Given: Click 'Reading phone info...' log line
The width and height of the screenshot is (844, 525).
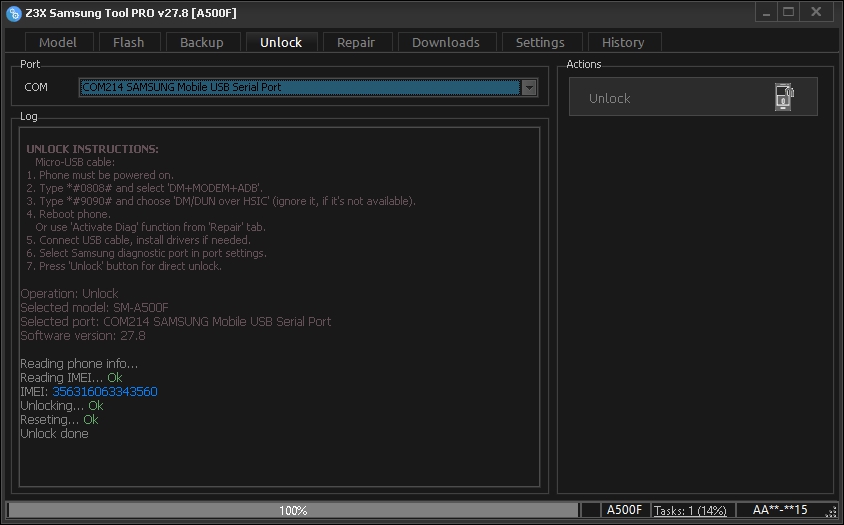Looking at the screenshot, I should [79, 363].
